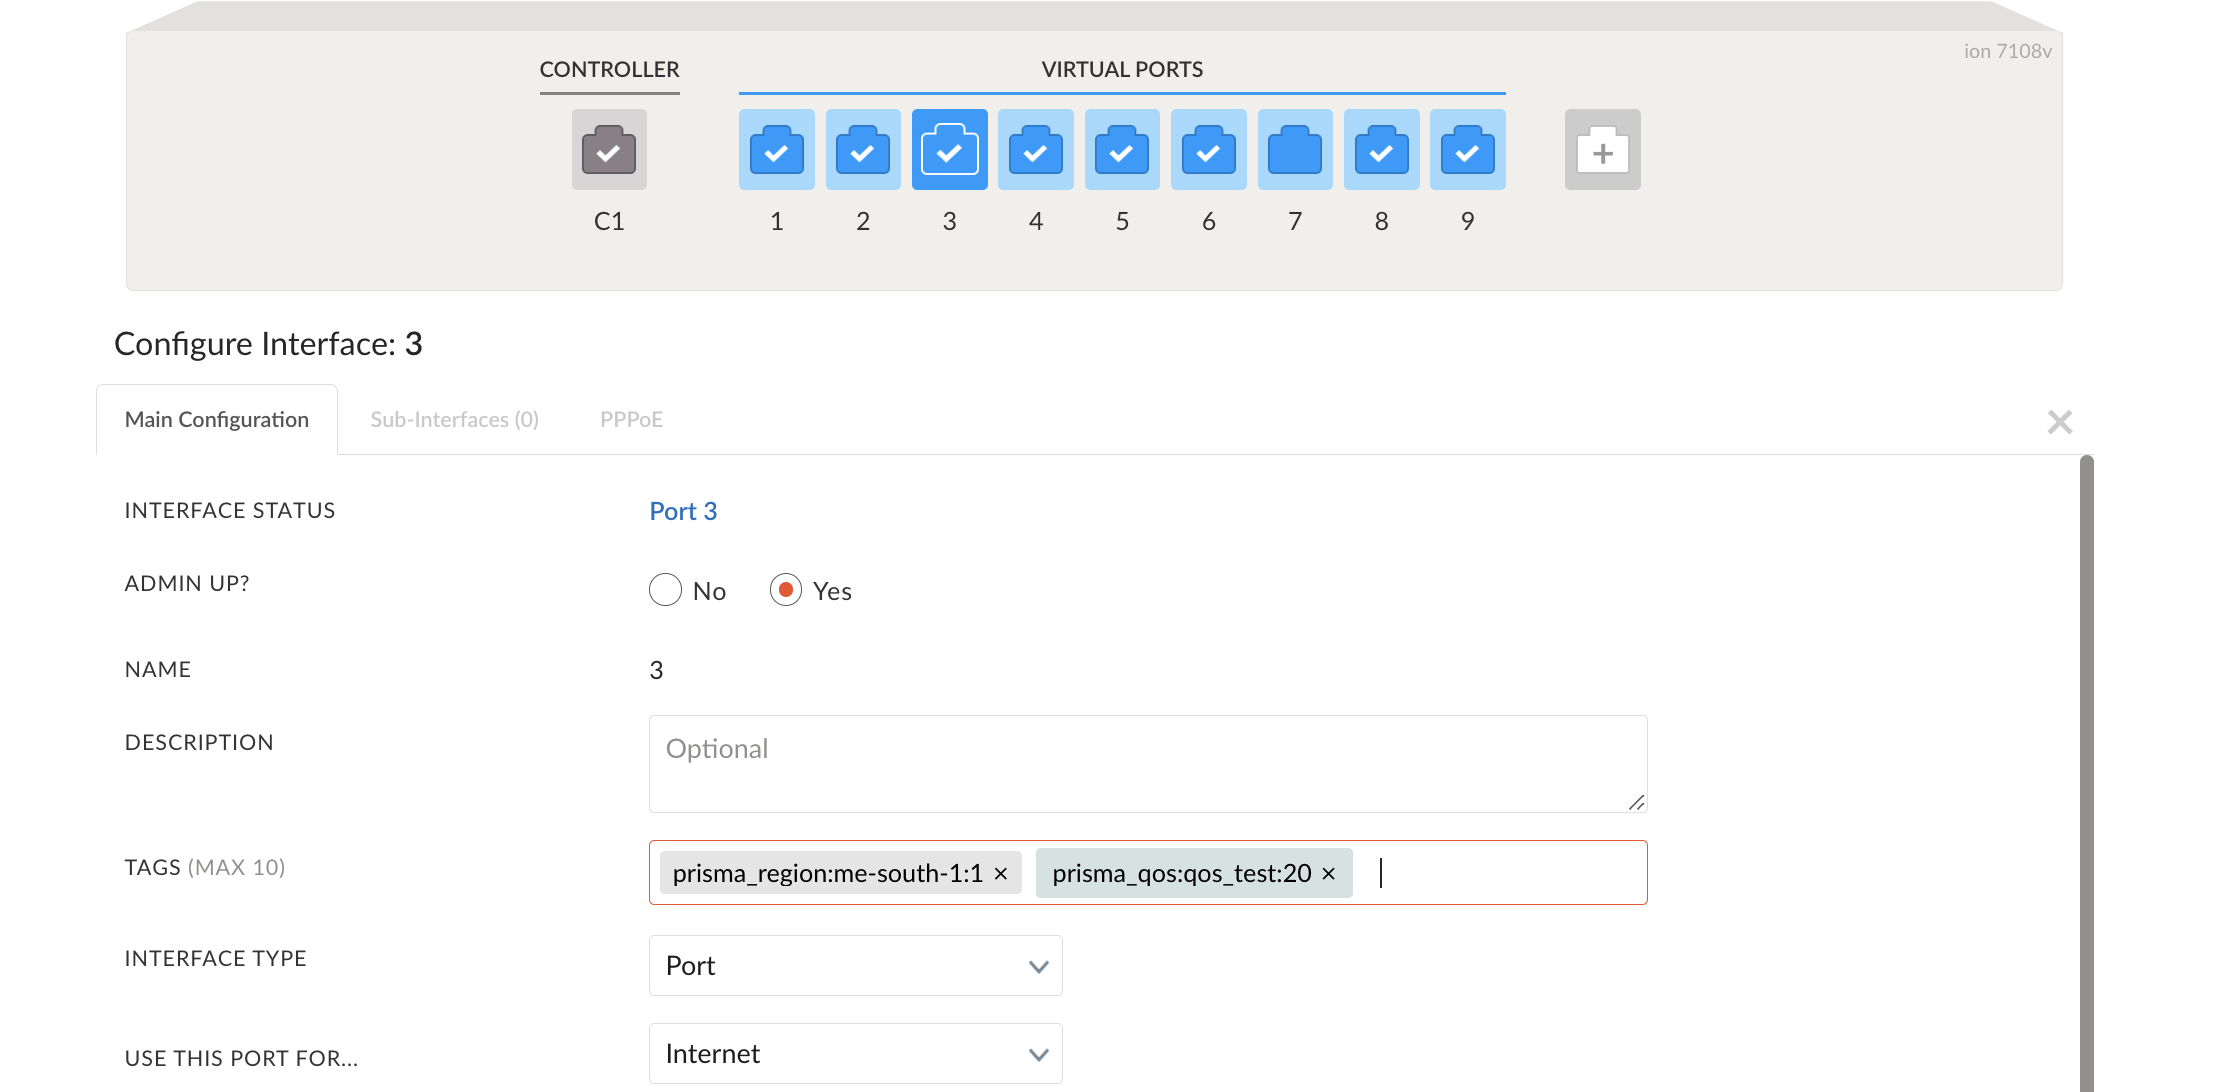Switch to Sub-Interfaces (0) tab
2224x1092 pixels.
click(x=454, y=420)
